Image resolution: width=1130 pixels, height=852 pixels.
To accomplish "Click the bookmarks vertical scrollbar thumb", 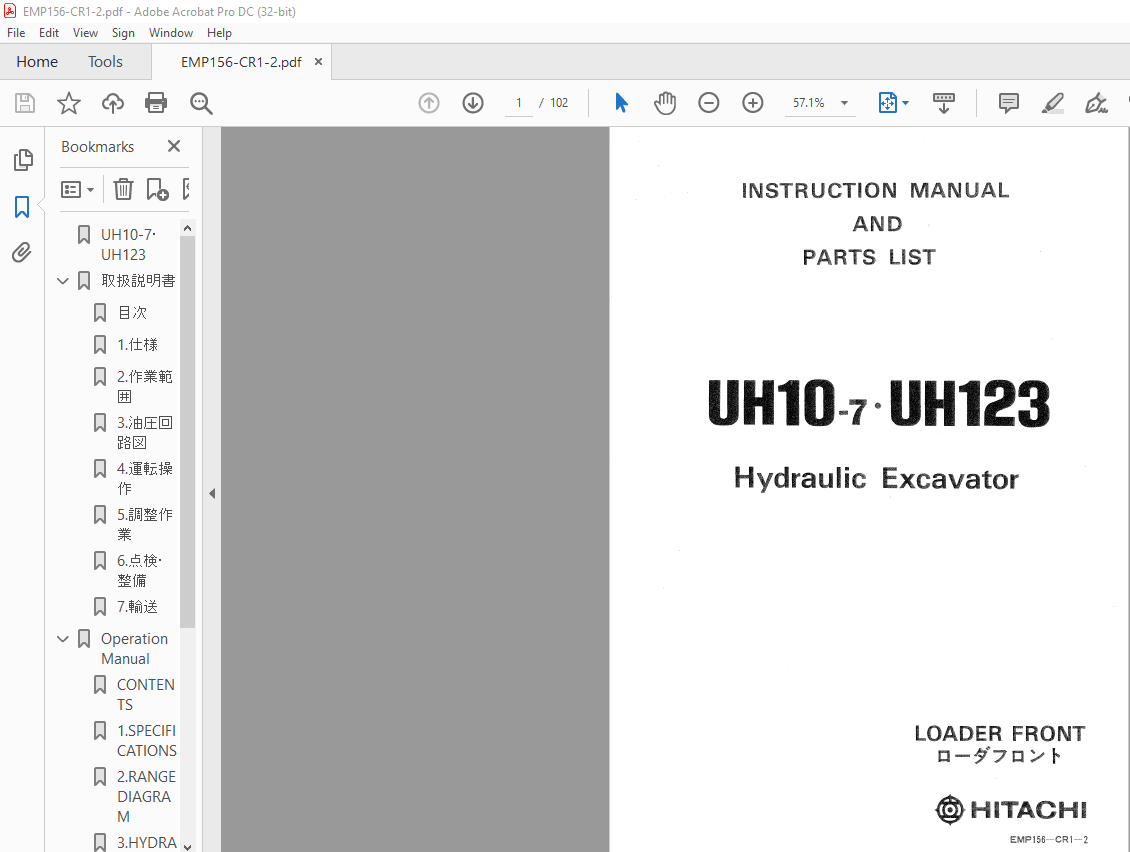I will [x=187, y=432].
